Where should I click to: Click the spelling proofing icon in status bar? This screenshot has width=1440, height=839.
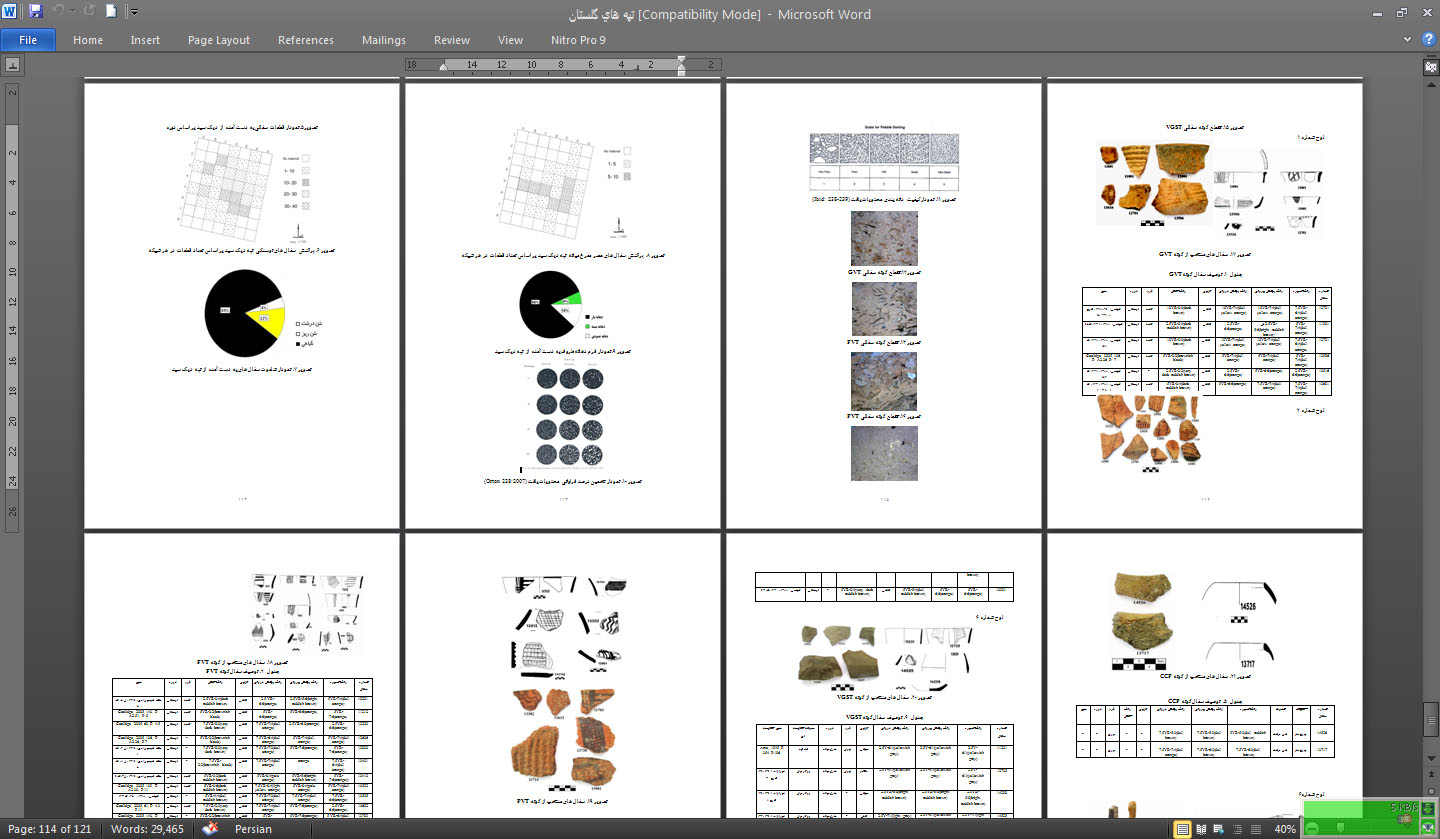211,829
